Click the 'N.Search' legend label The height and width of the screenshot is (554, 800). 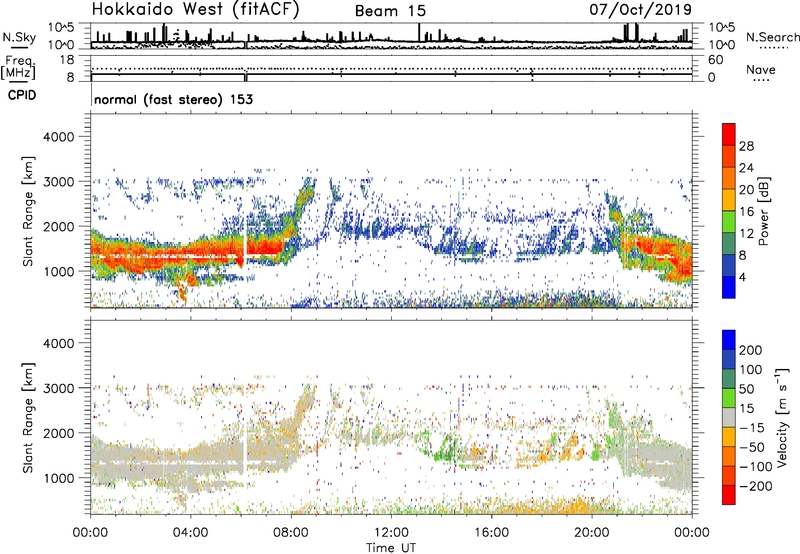772,37
